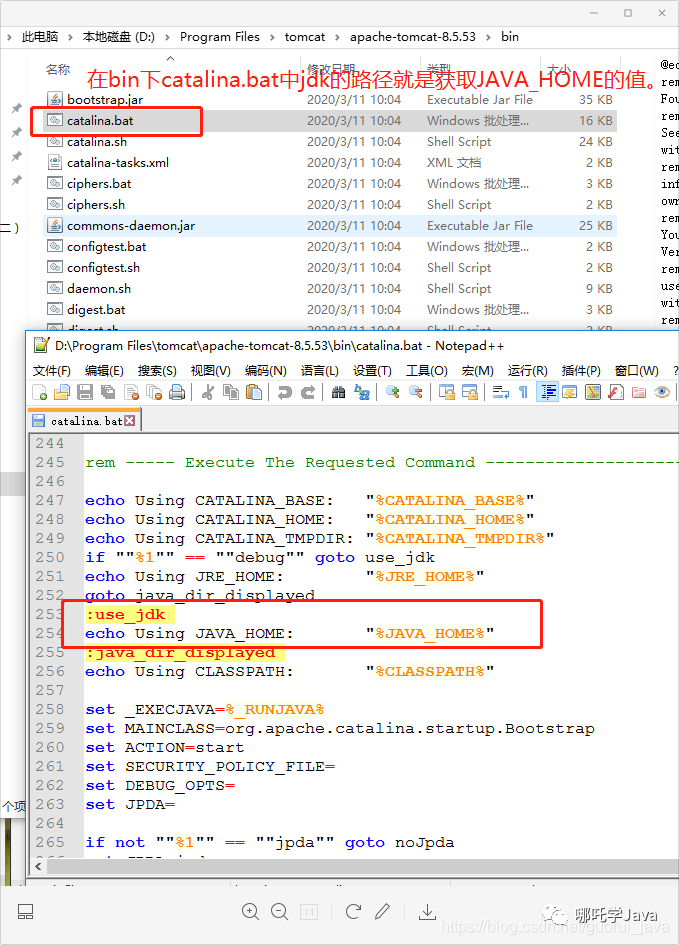Viewport: 679px width, 945px height.
Task: Open the 文件(F) menu
Action: (51, 371)
